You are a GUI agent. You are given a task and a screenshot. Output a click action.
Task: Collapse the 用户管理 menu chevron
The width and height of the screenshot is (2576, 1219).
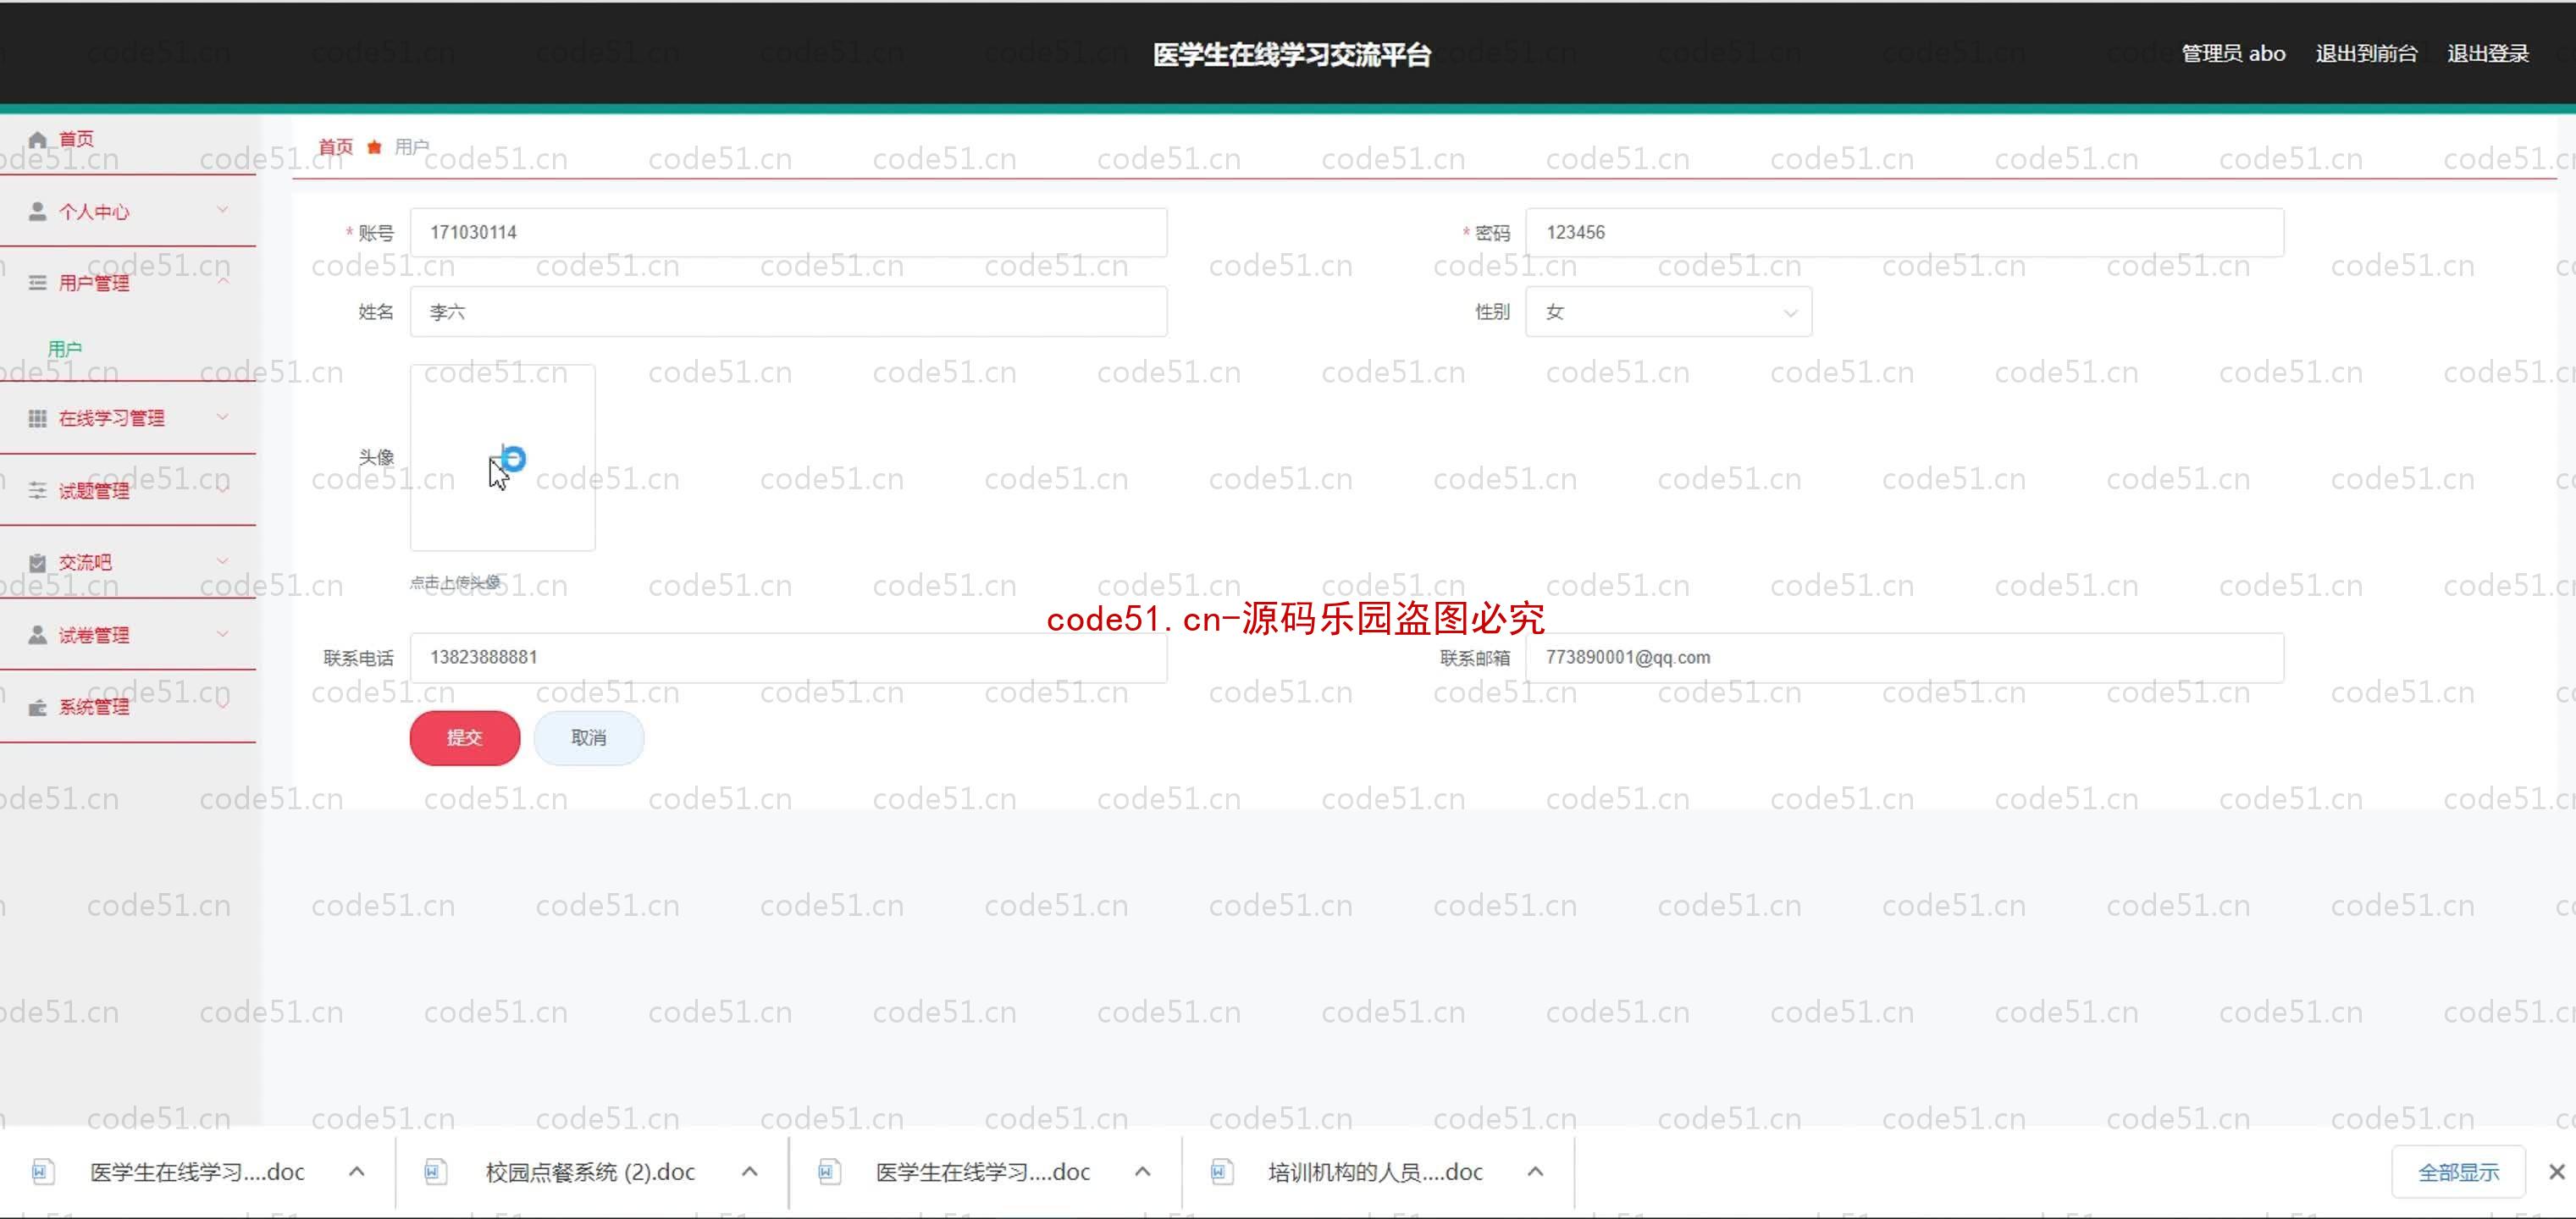coord(223,282)
